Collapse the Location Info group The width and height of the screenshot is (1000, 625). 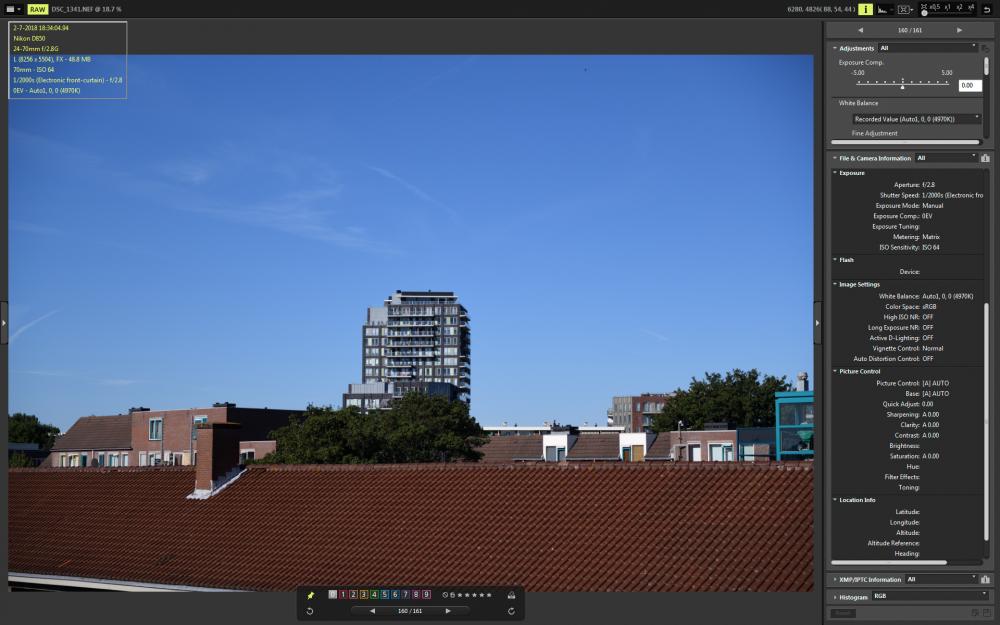pos(835,500)
